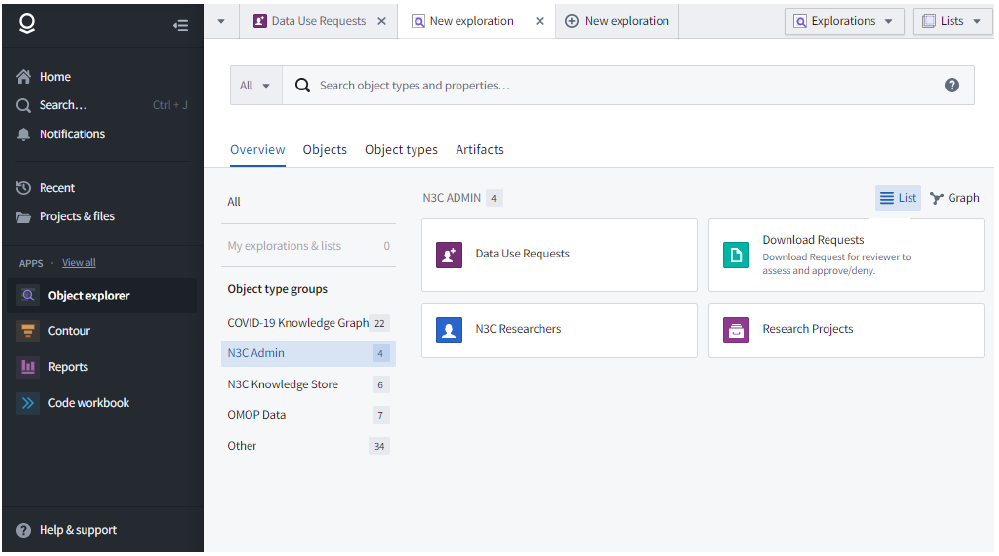Open the Data Use Requests card
This screenshot has height=556, width=999.
click(559, 255)
